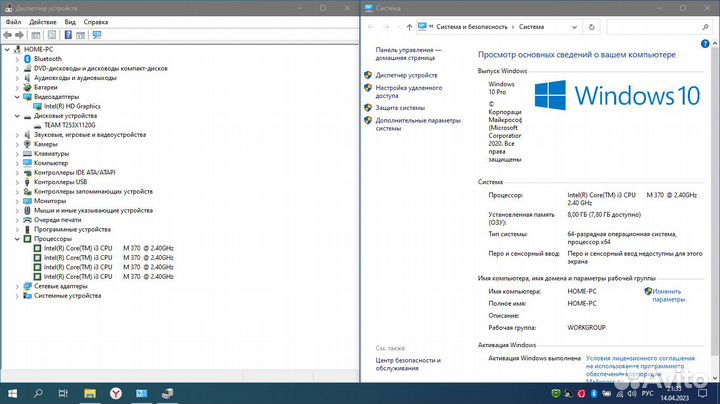Image resolution: width=720 pixels, height=404 pixels.
Task: Open Центр безопасности и обслуживания link
Action: (x=408, y=364)
